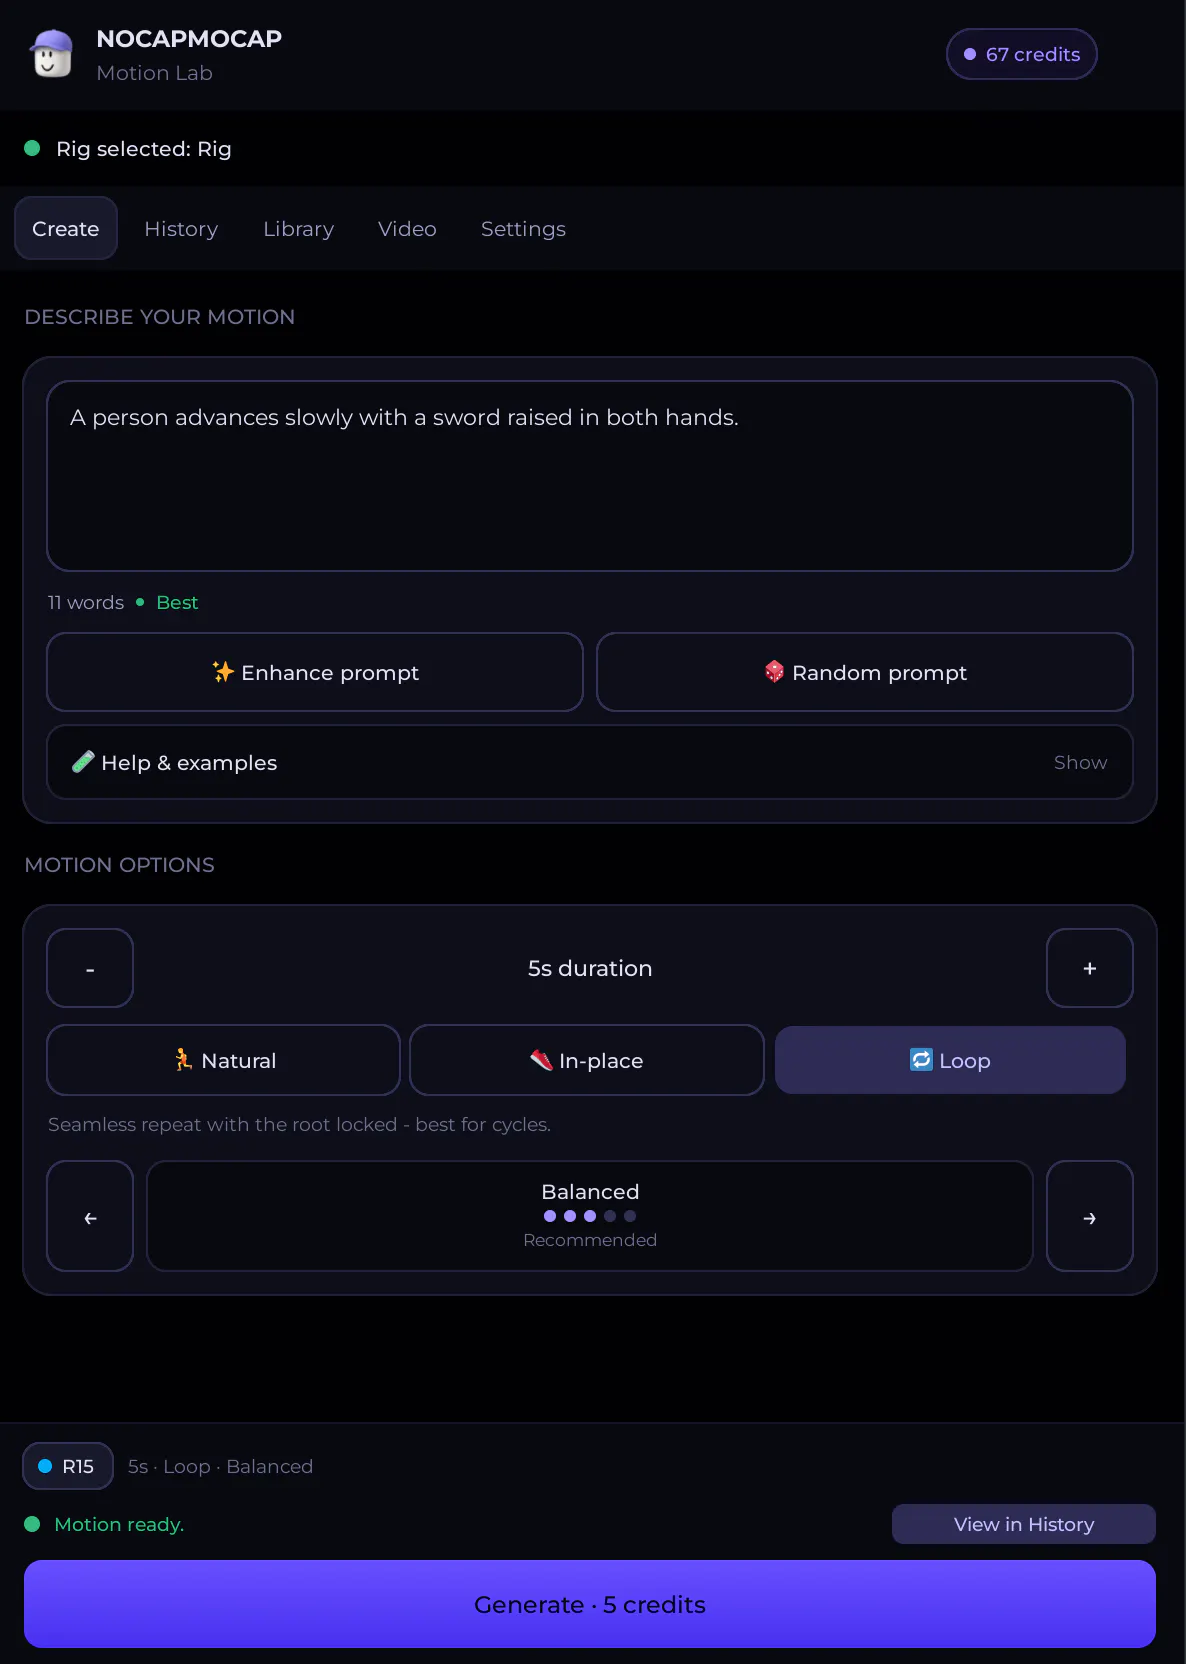
Task: Click the dice Random prompt icon
Action: 774,672
